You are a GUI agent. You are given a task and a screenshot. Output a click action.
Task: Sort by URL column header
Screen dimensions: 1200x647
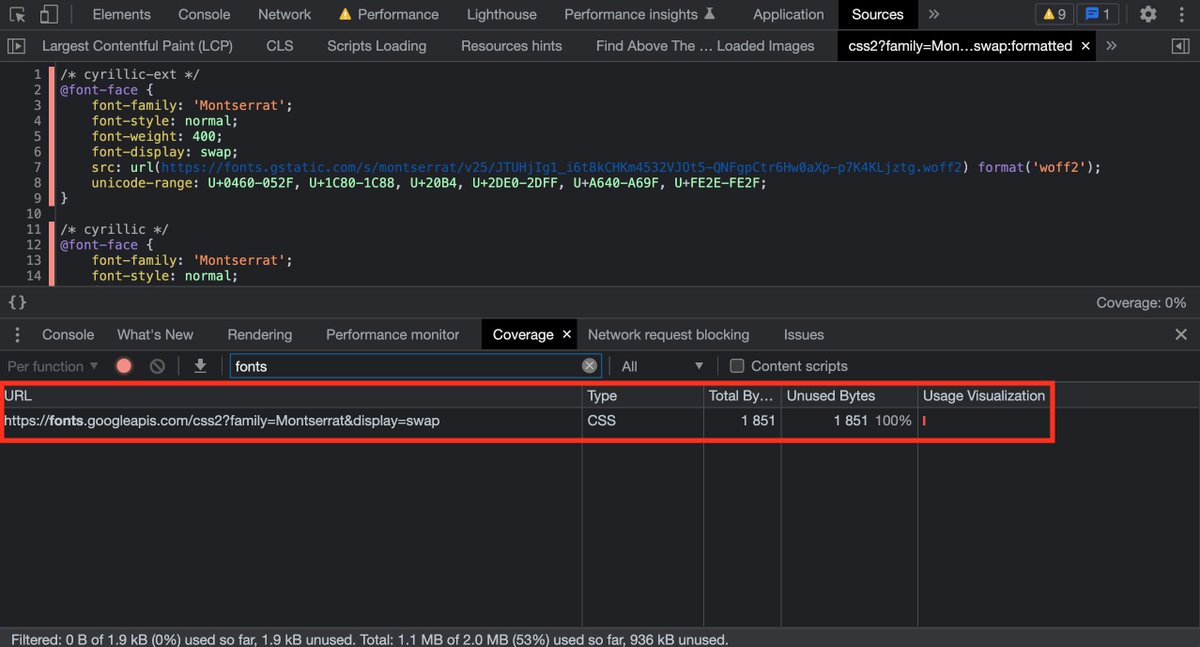(x=292, y=396)
